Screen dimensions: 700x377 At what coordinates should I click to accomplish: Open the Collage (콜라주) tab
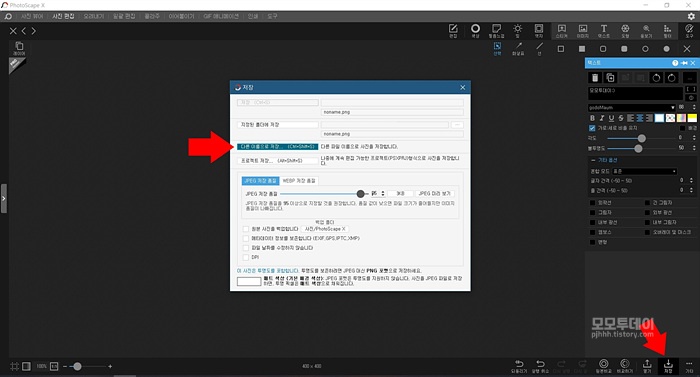coord(152,16)
